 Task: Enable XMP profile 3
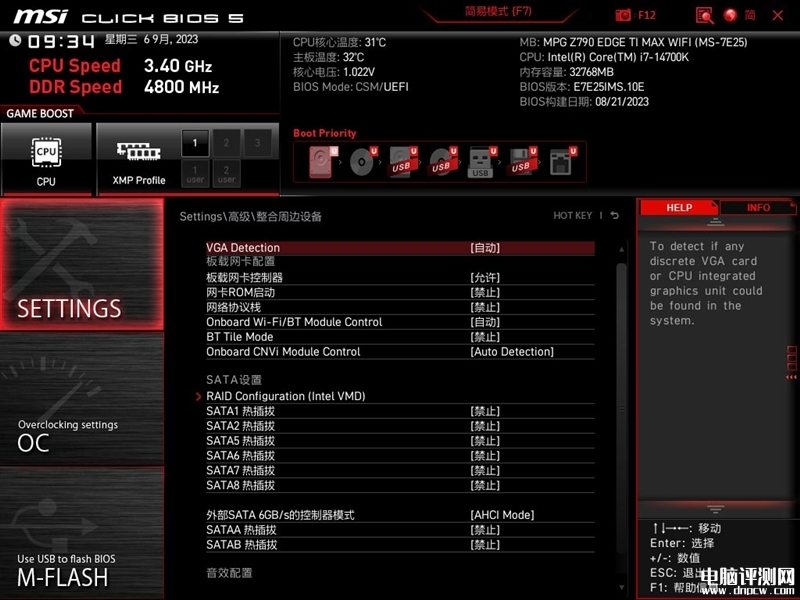(x=258, y=143)
